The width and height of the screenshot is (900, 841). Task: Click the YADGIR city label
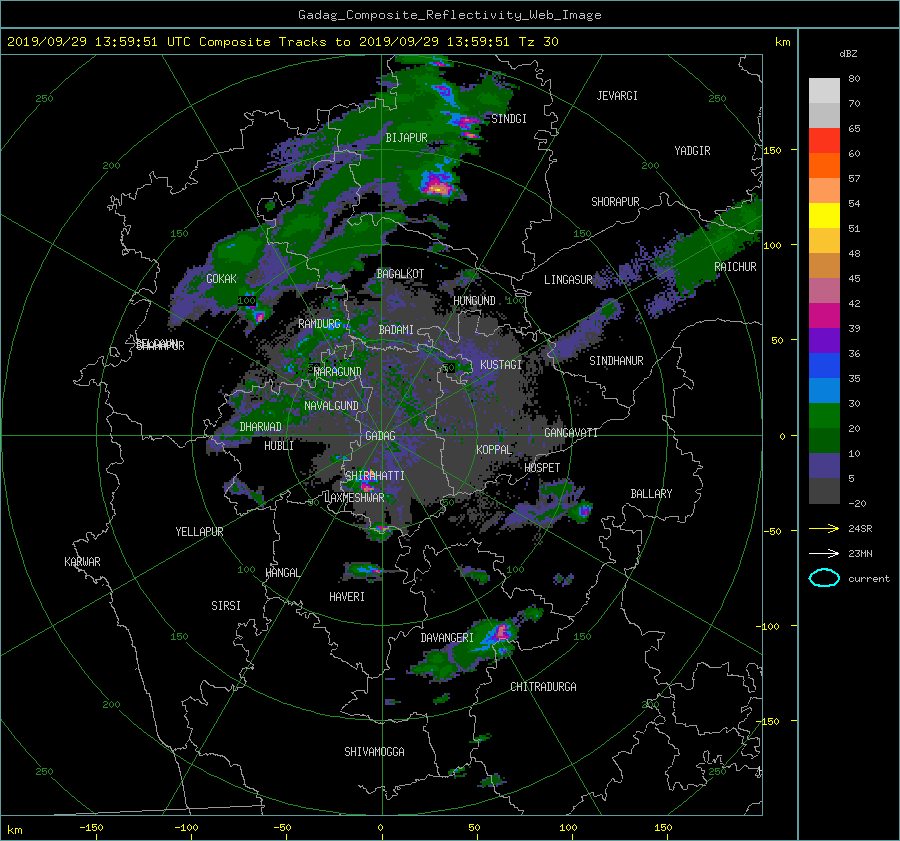692,151
